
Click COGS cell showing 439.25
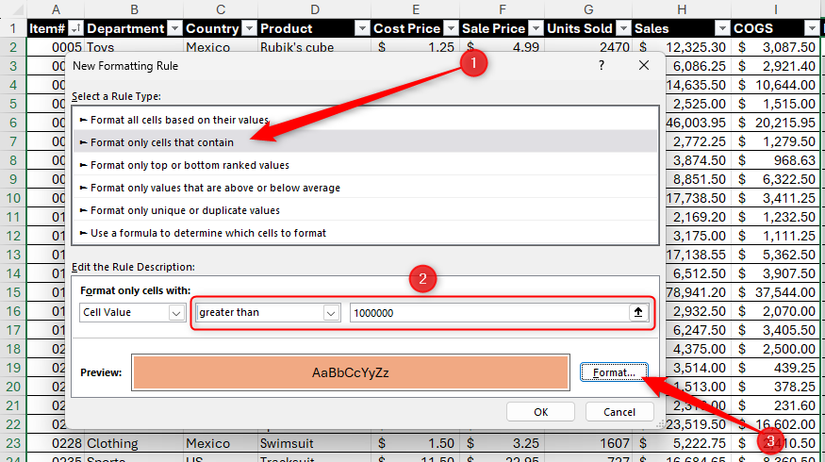click(776, 367)
